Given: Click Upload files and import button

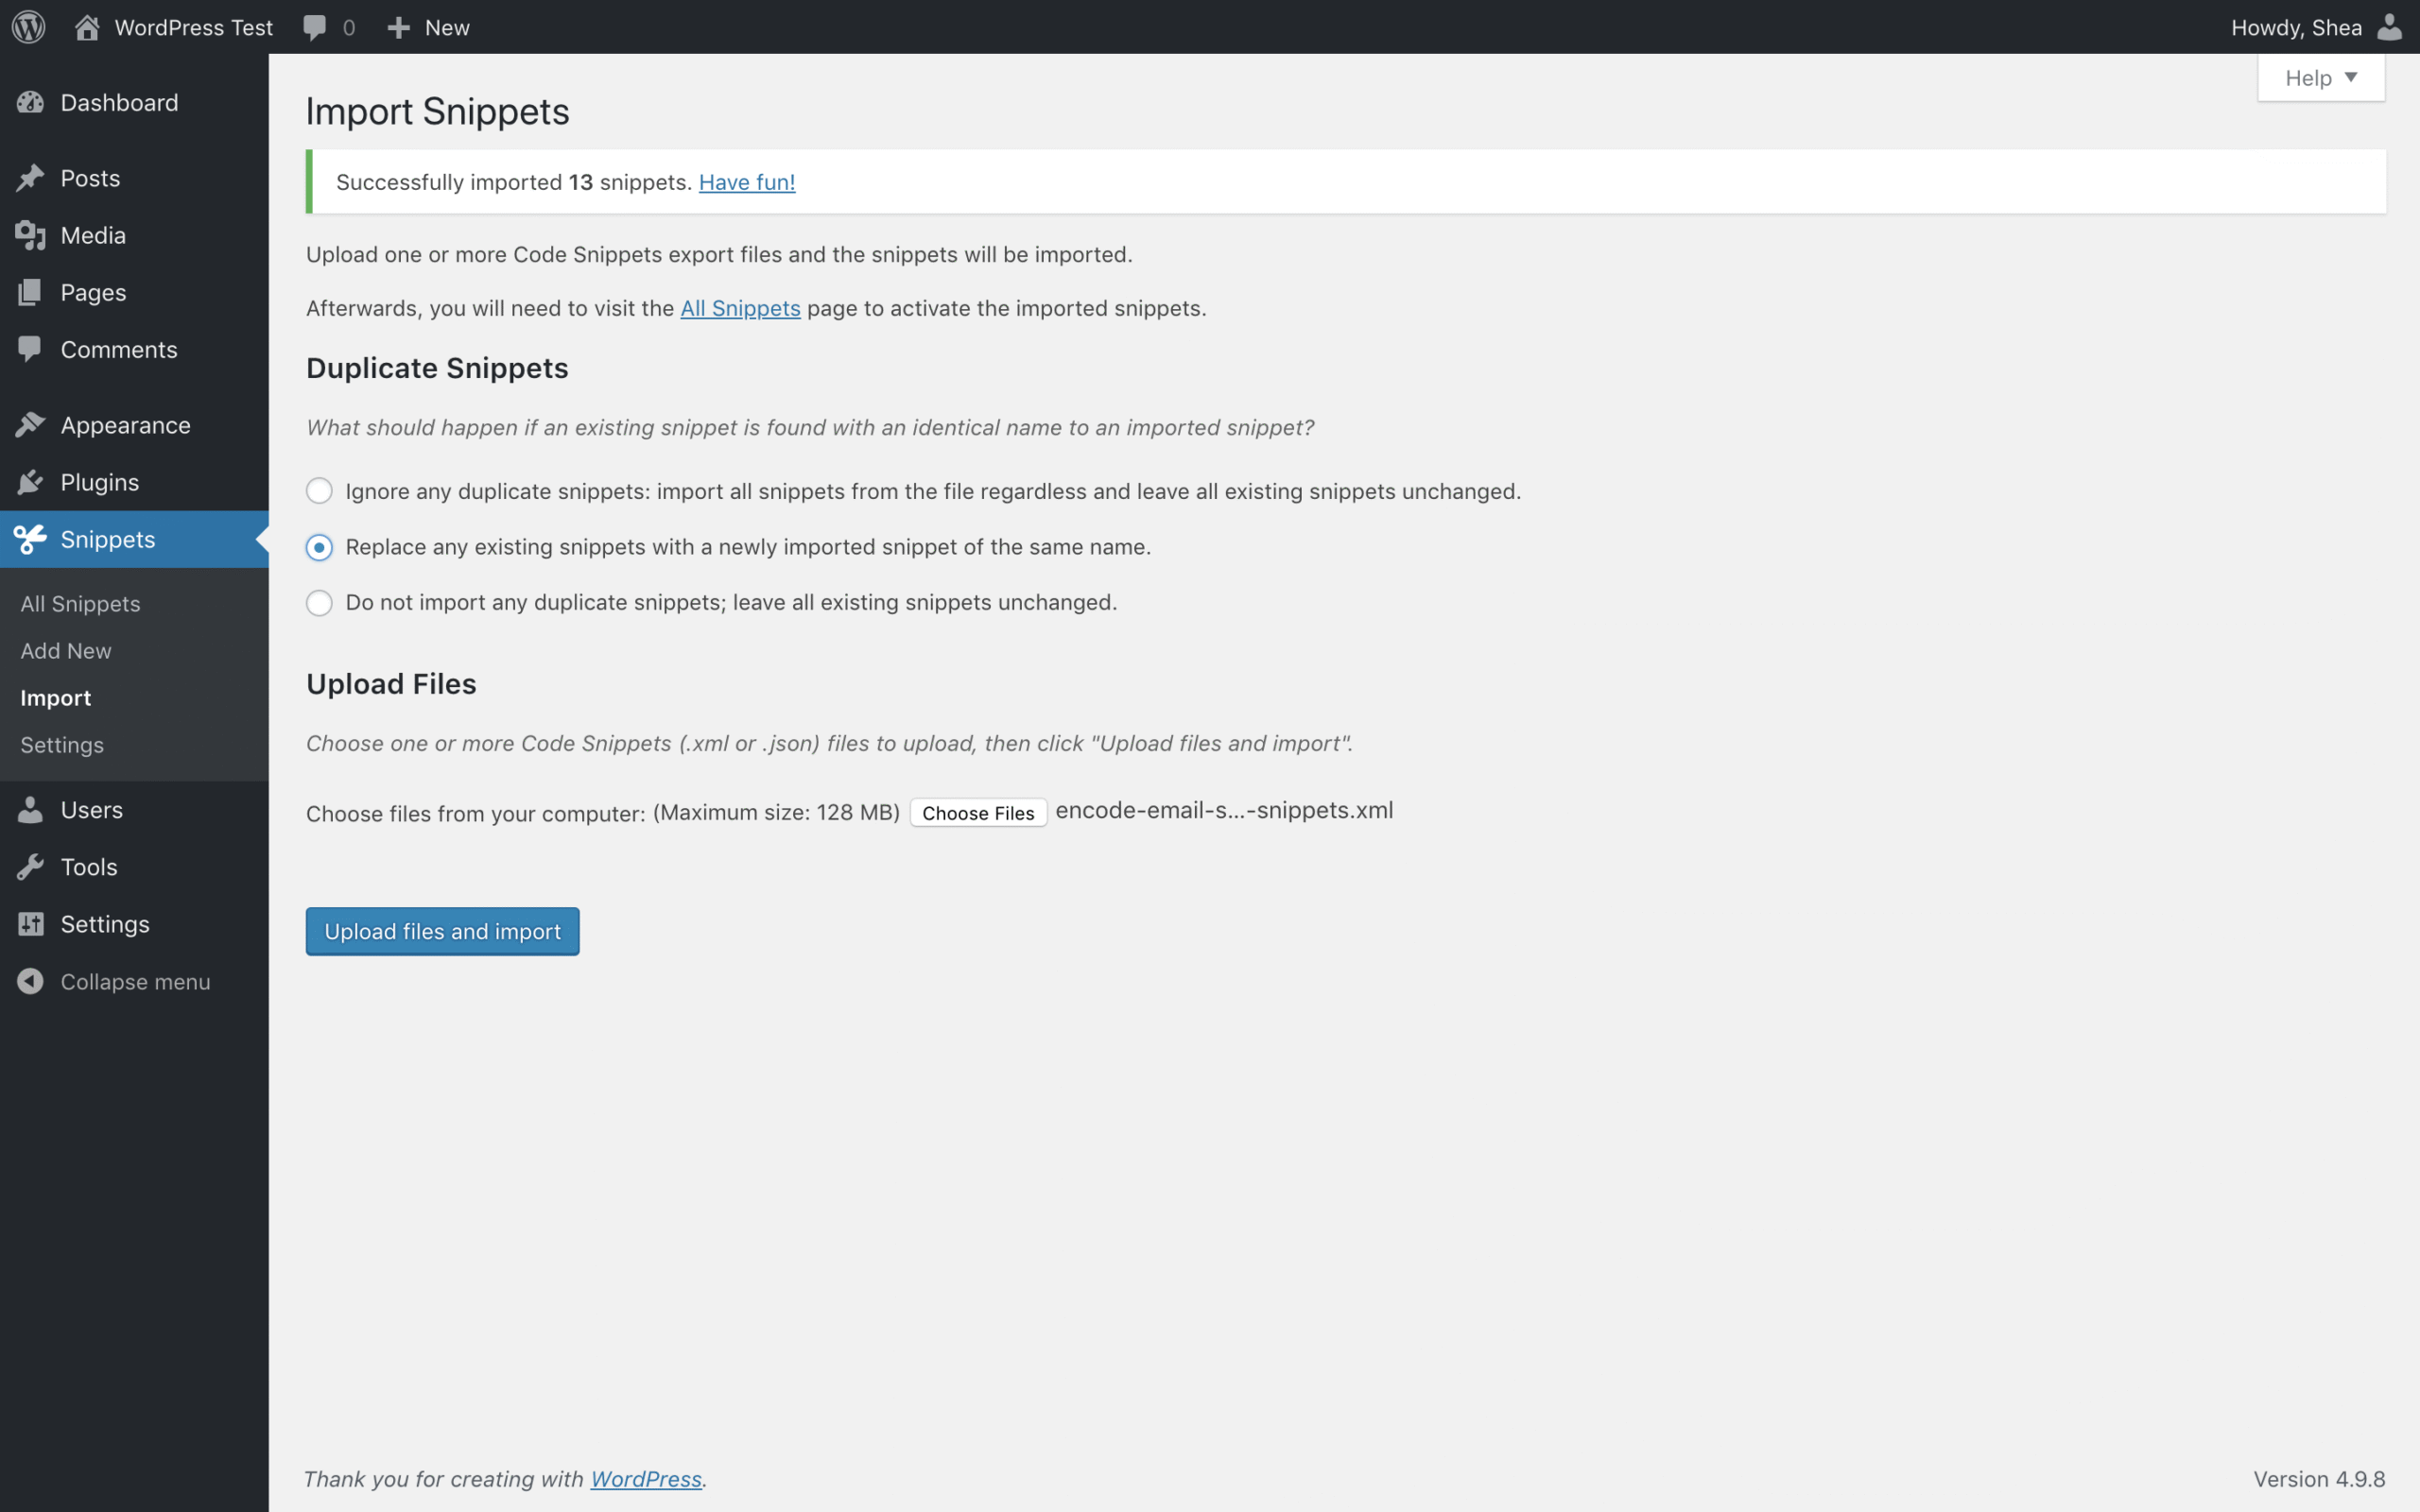Looking at the screenshot, I should click(x=442, y=931).
